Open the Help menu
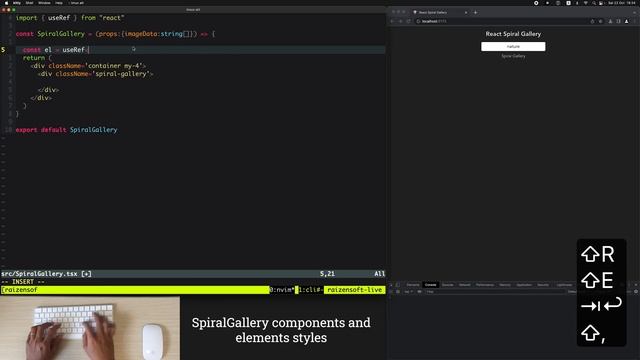Screen dimensions: 640x360 (59, 3)
